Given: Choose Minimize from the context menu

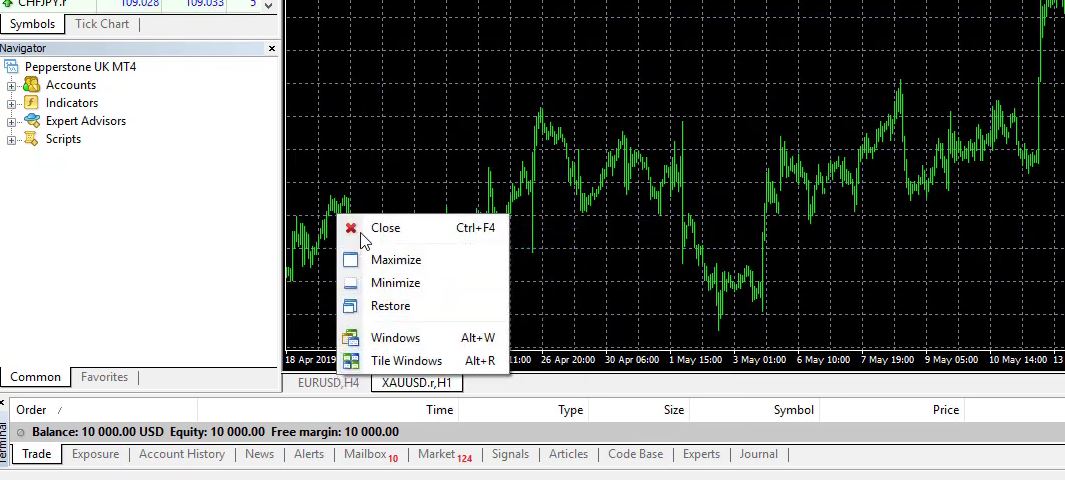Looking at the screenshot, I should pyautogui.click(x=422, y=283).
